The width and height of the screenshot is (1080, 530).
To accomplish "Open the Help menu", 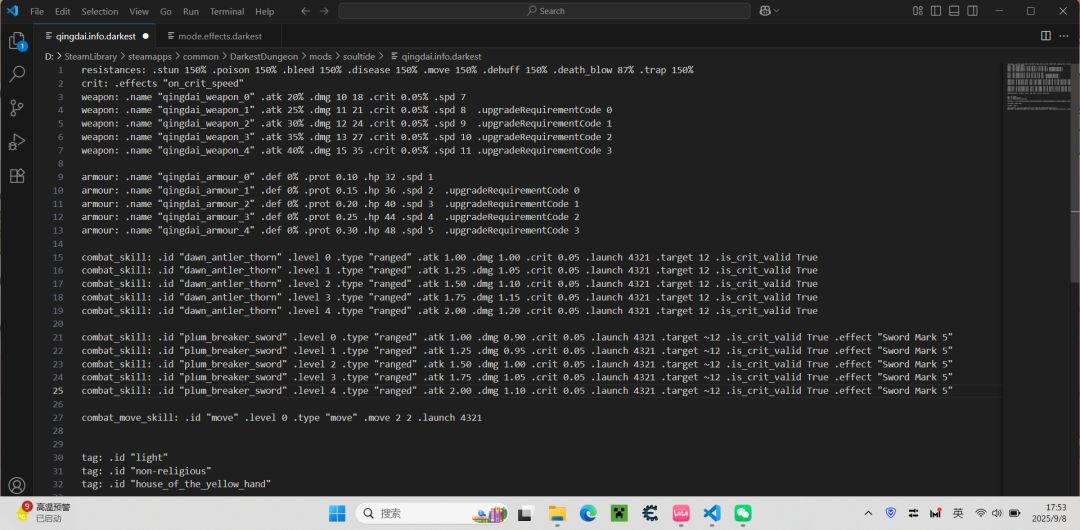I will tap(264, 12).
